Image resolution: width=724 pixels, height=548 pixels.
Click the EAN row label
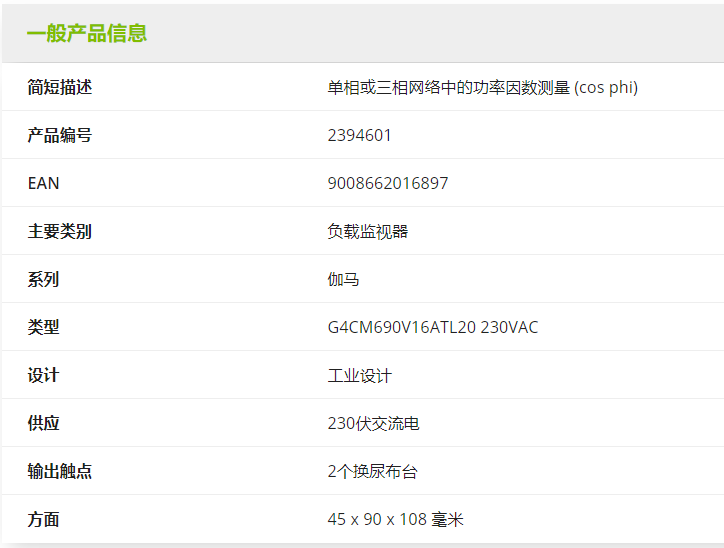point(43,183)
